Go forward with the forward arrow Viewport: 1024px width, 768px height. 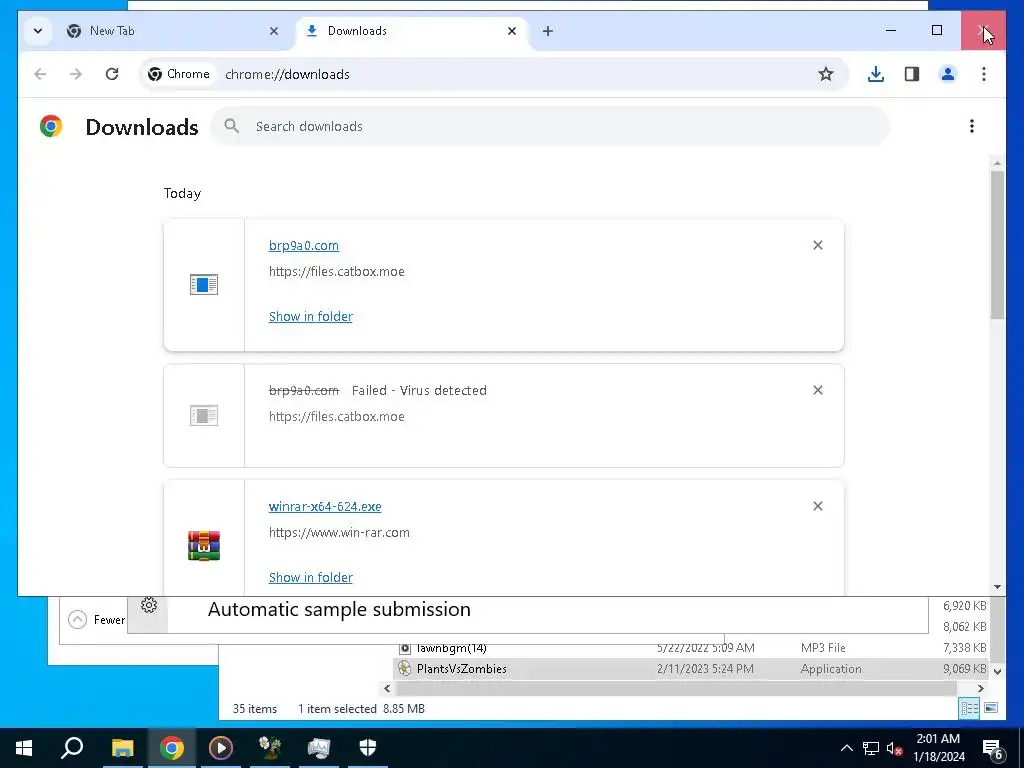76,74
